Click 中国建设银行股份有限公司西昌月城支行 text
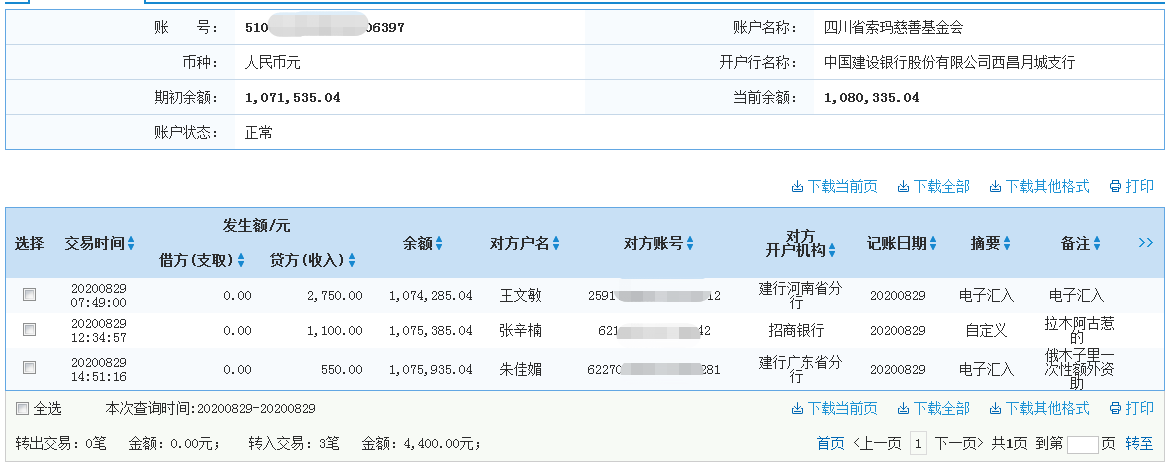1167x467 pixels. point(950,63)
